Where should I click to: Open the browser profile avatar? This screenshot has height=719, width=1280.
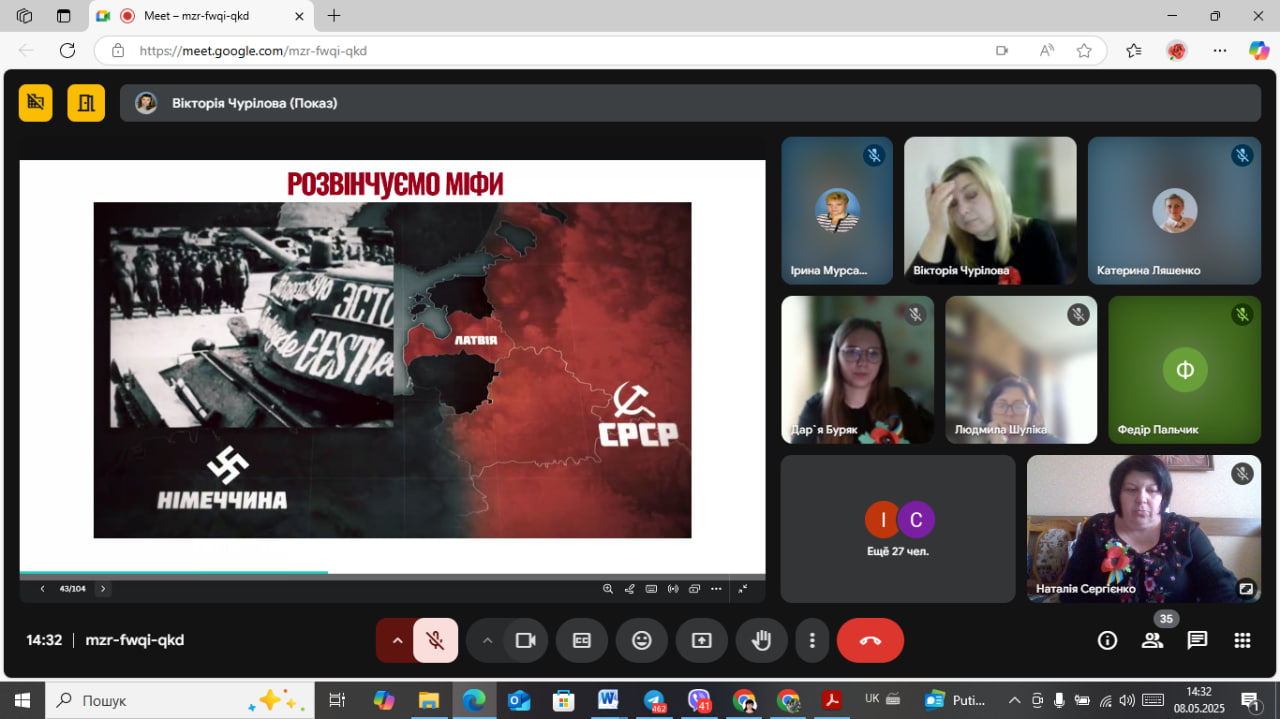(1177, 51)
